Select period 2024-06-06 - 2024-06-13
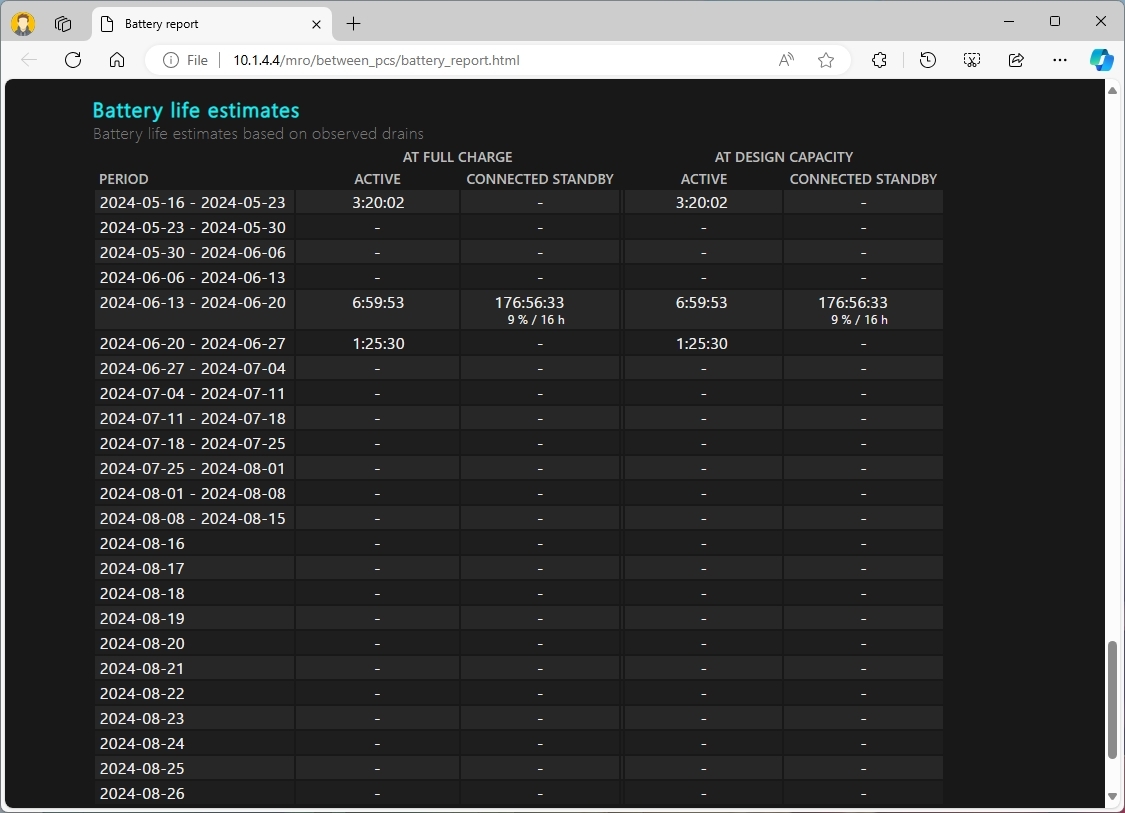Image resolution: width=1125 pixels, height=813 pixels. pos(192,277)
